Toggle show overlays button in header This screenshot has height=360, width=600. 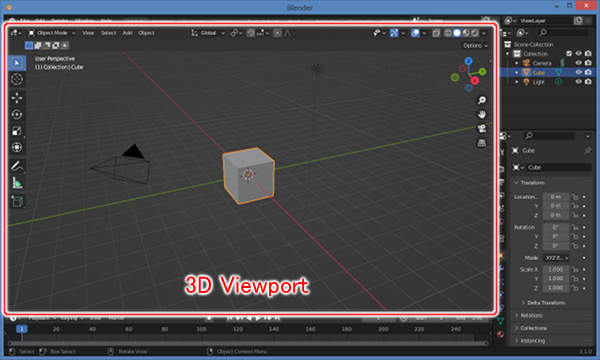coord(415,33)
